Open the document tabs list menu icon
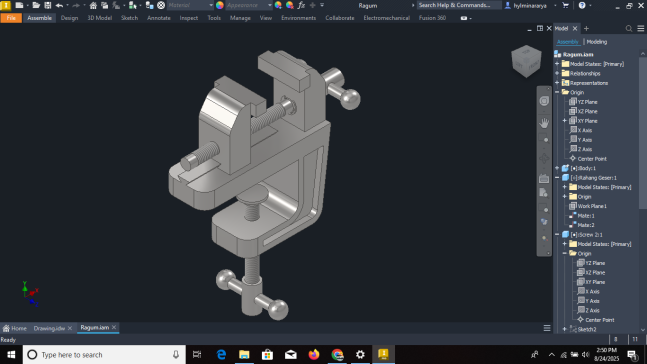 click(x=547, y=328)
